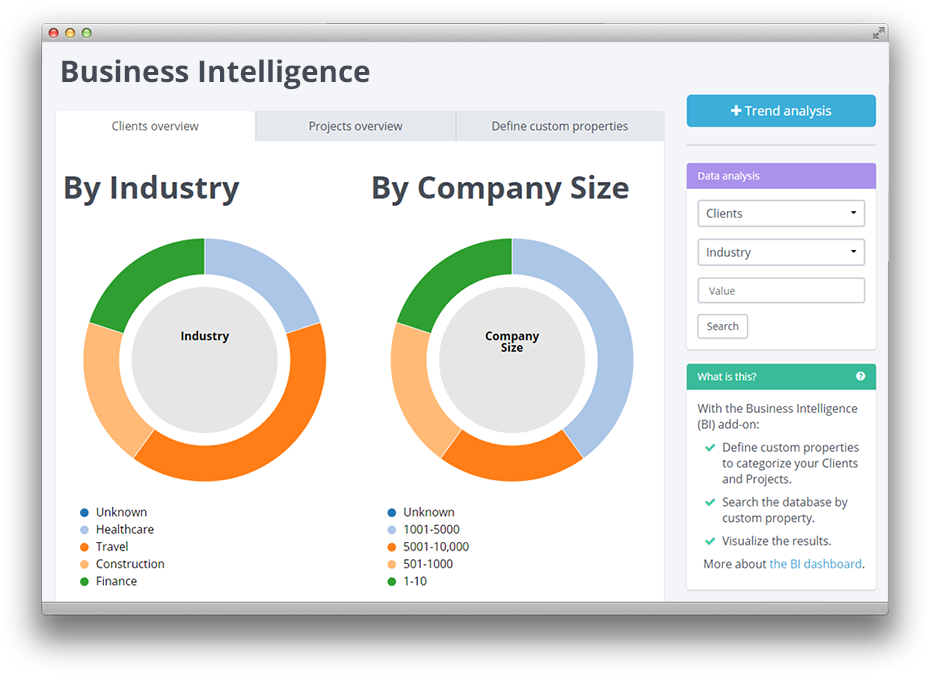Image resolution: width=929 pixels, height=674 pixels.
Task: Click the help question mark on What is this panel
Action: 860,376
